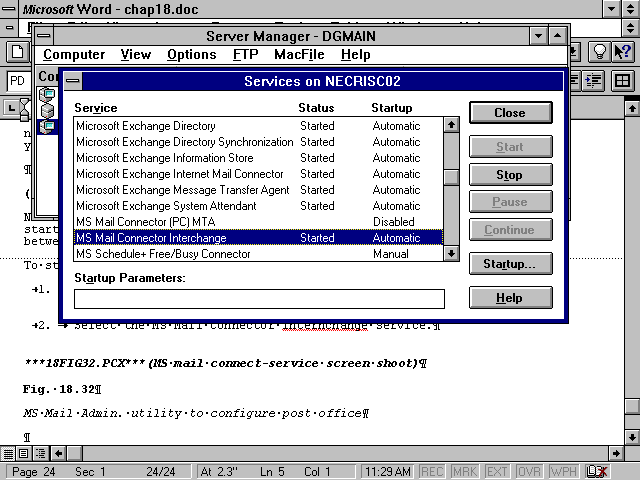Screen dimensions: 640x480
Task: Select Microsoft Exchange Directory service
Action: [258, 126]
